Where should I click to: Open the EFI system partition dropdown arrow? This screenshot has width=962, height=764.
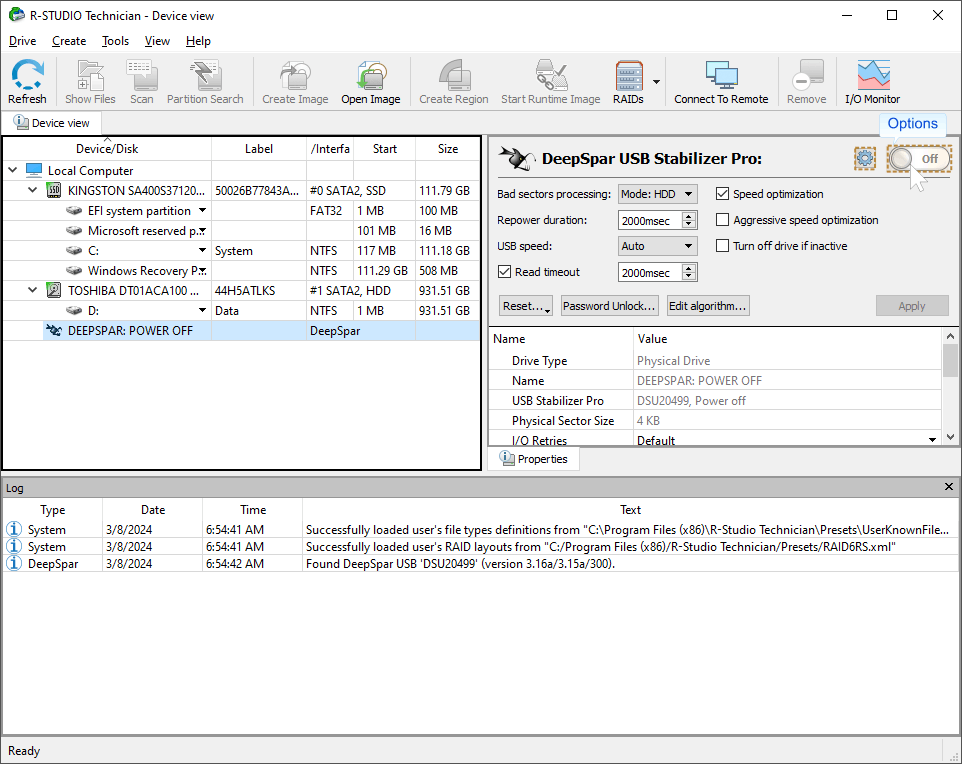(x=202, y=210)
